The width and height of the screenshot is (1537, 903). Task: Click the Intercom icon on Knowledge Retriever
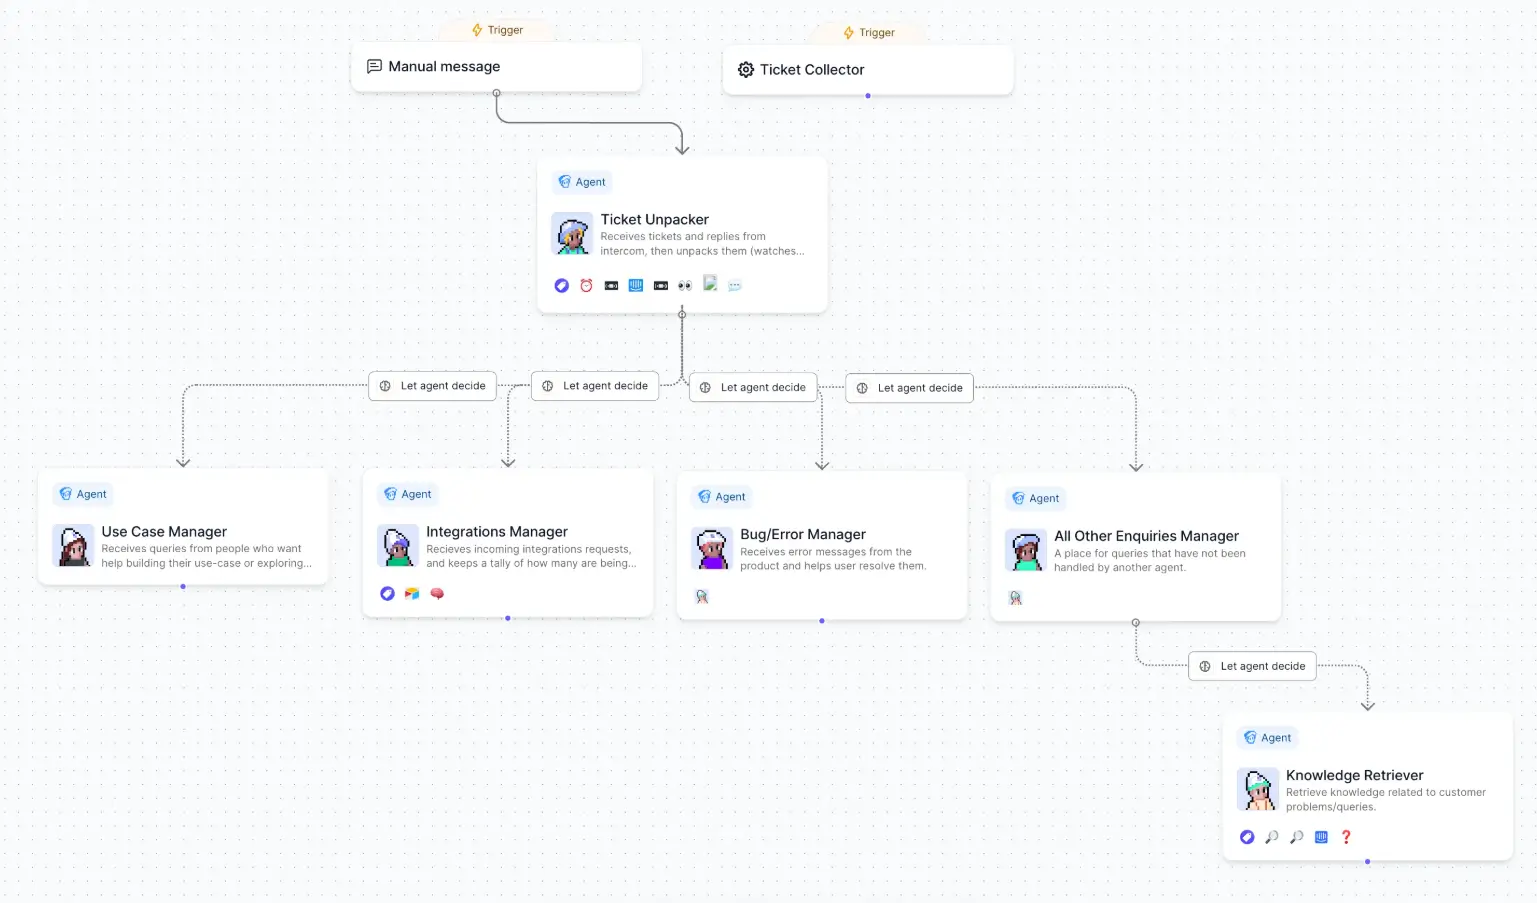pos(1321,837)
